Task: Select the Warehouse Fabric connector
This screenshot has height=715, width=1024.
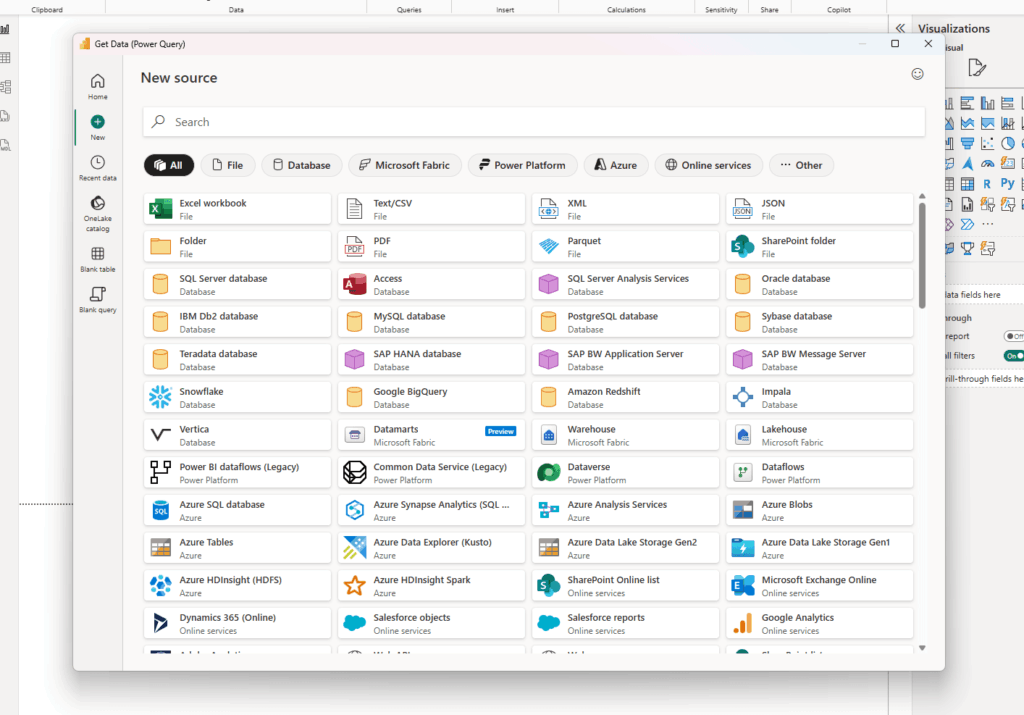Action: [x=625, y=436]
